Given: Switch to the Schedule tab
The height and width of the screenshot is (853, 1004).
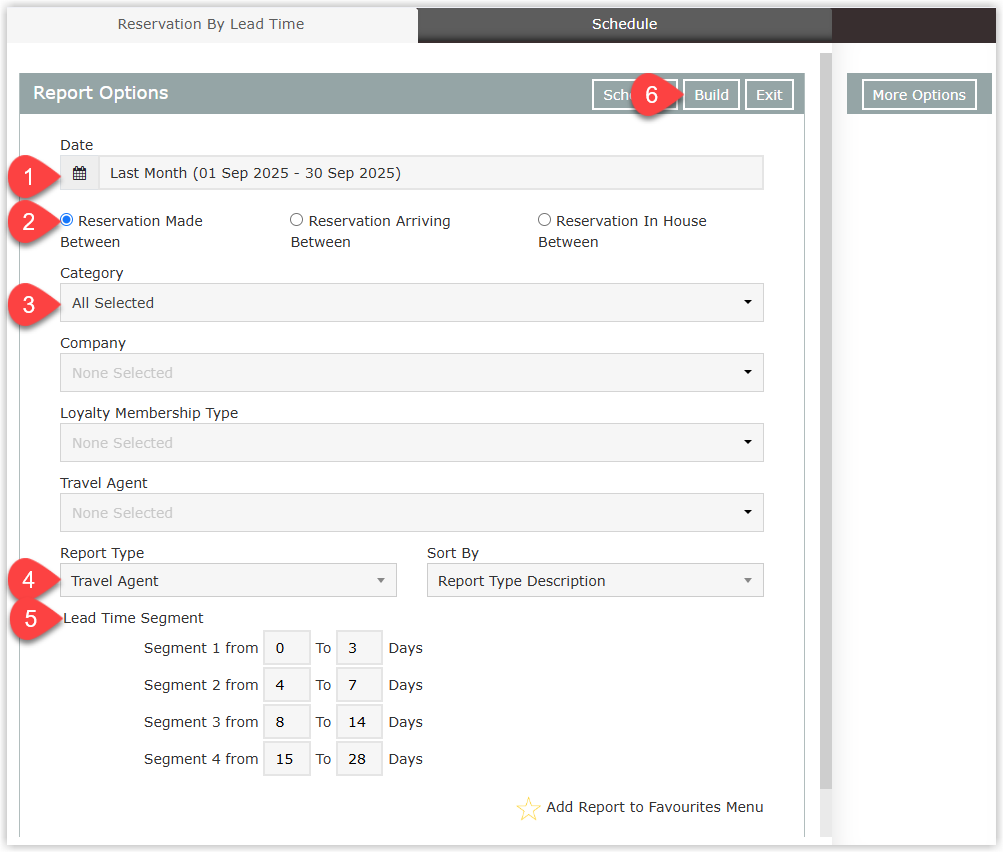Looking at the screenshot, I should click(x=624, y=24).
